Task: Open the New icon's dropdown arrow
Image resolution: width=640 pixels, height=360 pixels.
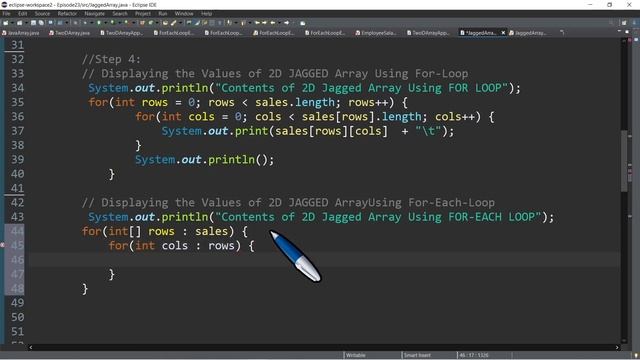Action: tap(12, 23)
